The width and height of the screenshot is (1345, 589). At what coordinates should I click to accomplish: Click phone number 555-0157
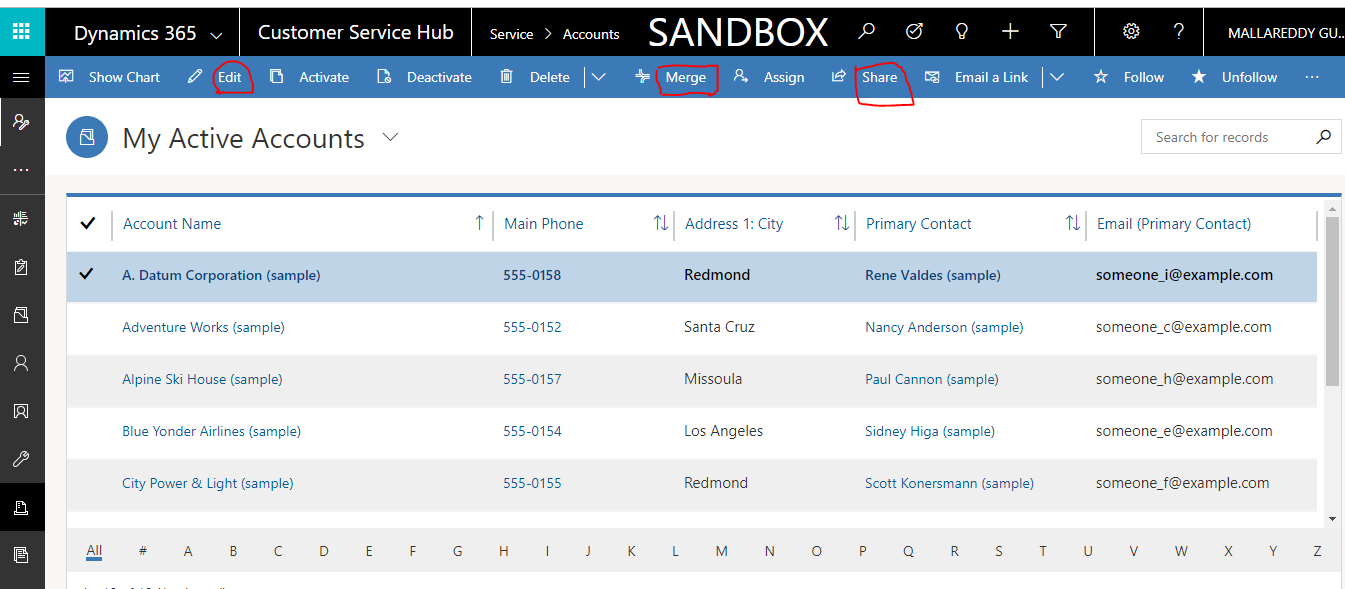pyautogui.click(x=532, y=379)
